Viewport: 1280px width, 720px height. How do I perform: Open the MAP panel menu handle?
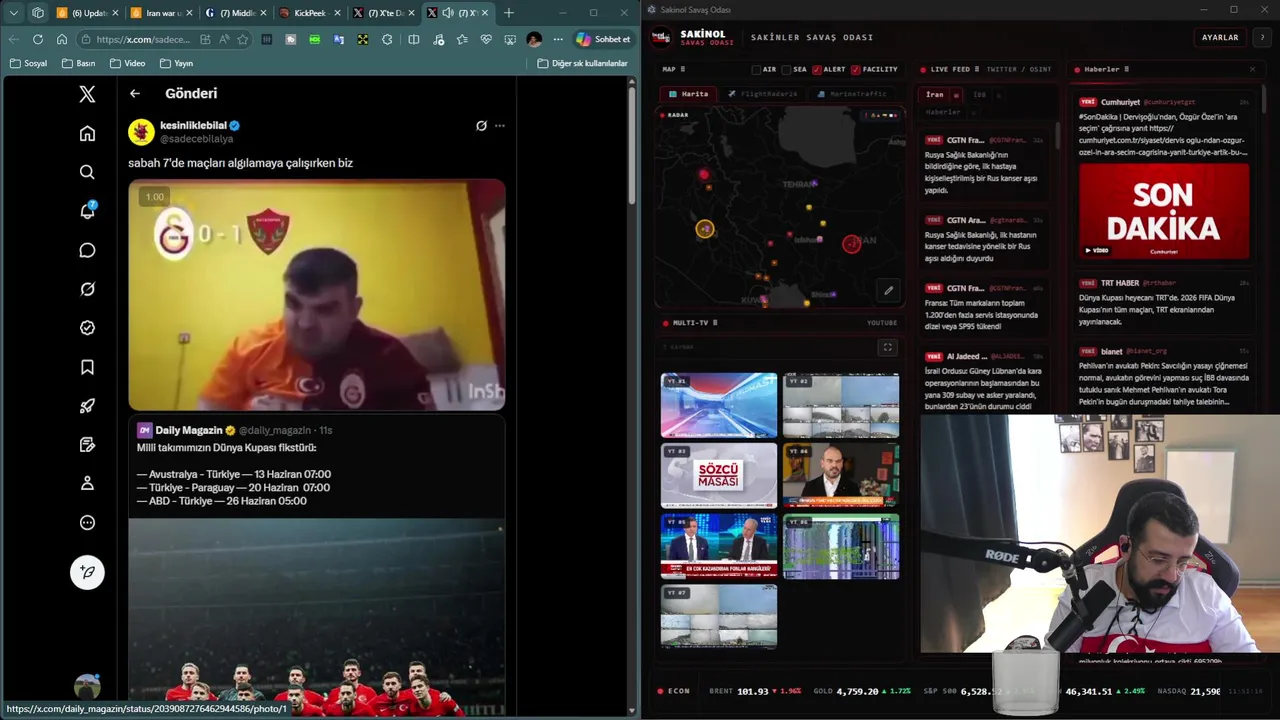click(683, 69)
